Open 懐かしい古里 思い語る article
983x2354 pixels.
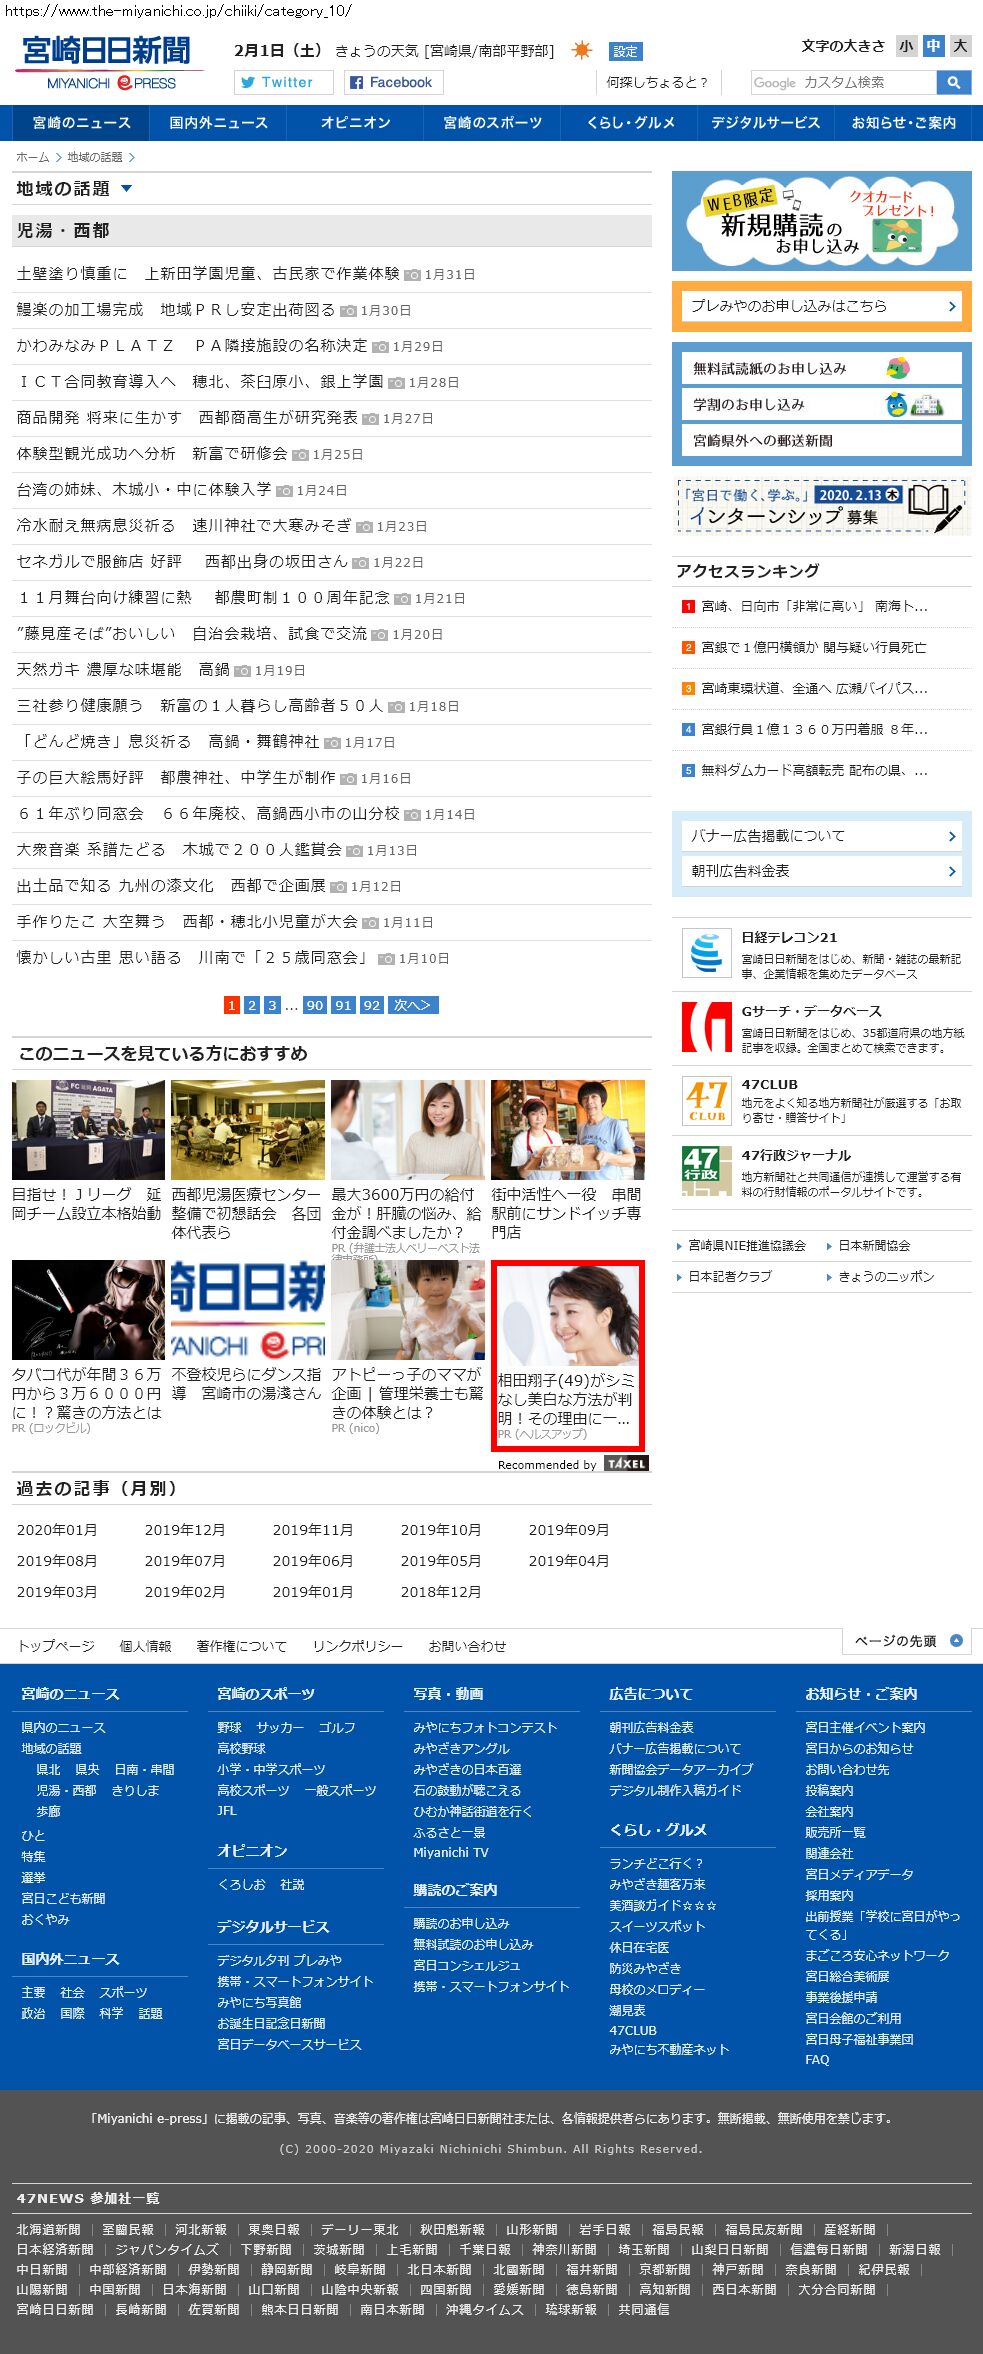pos(195,958)
